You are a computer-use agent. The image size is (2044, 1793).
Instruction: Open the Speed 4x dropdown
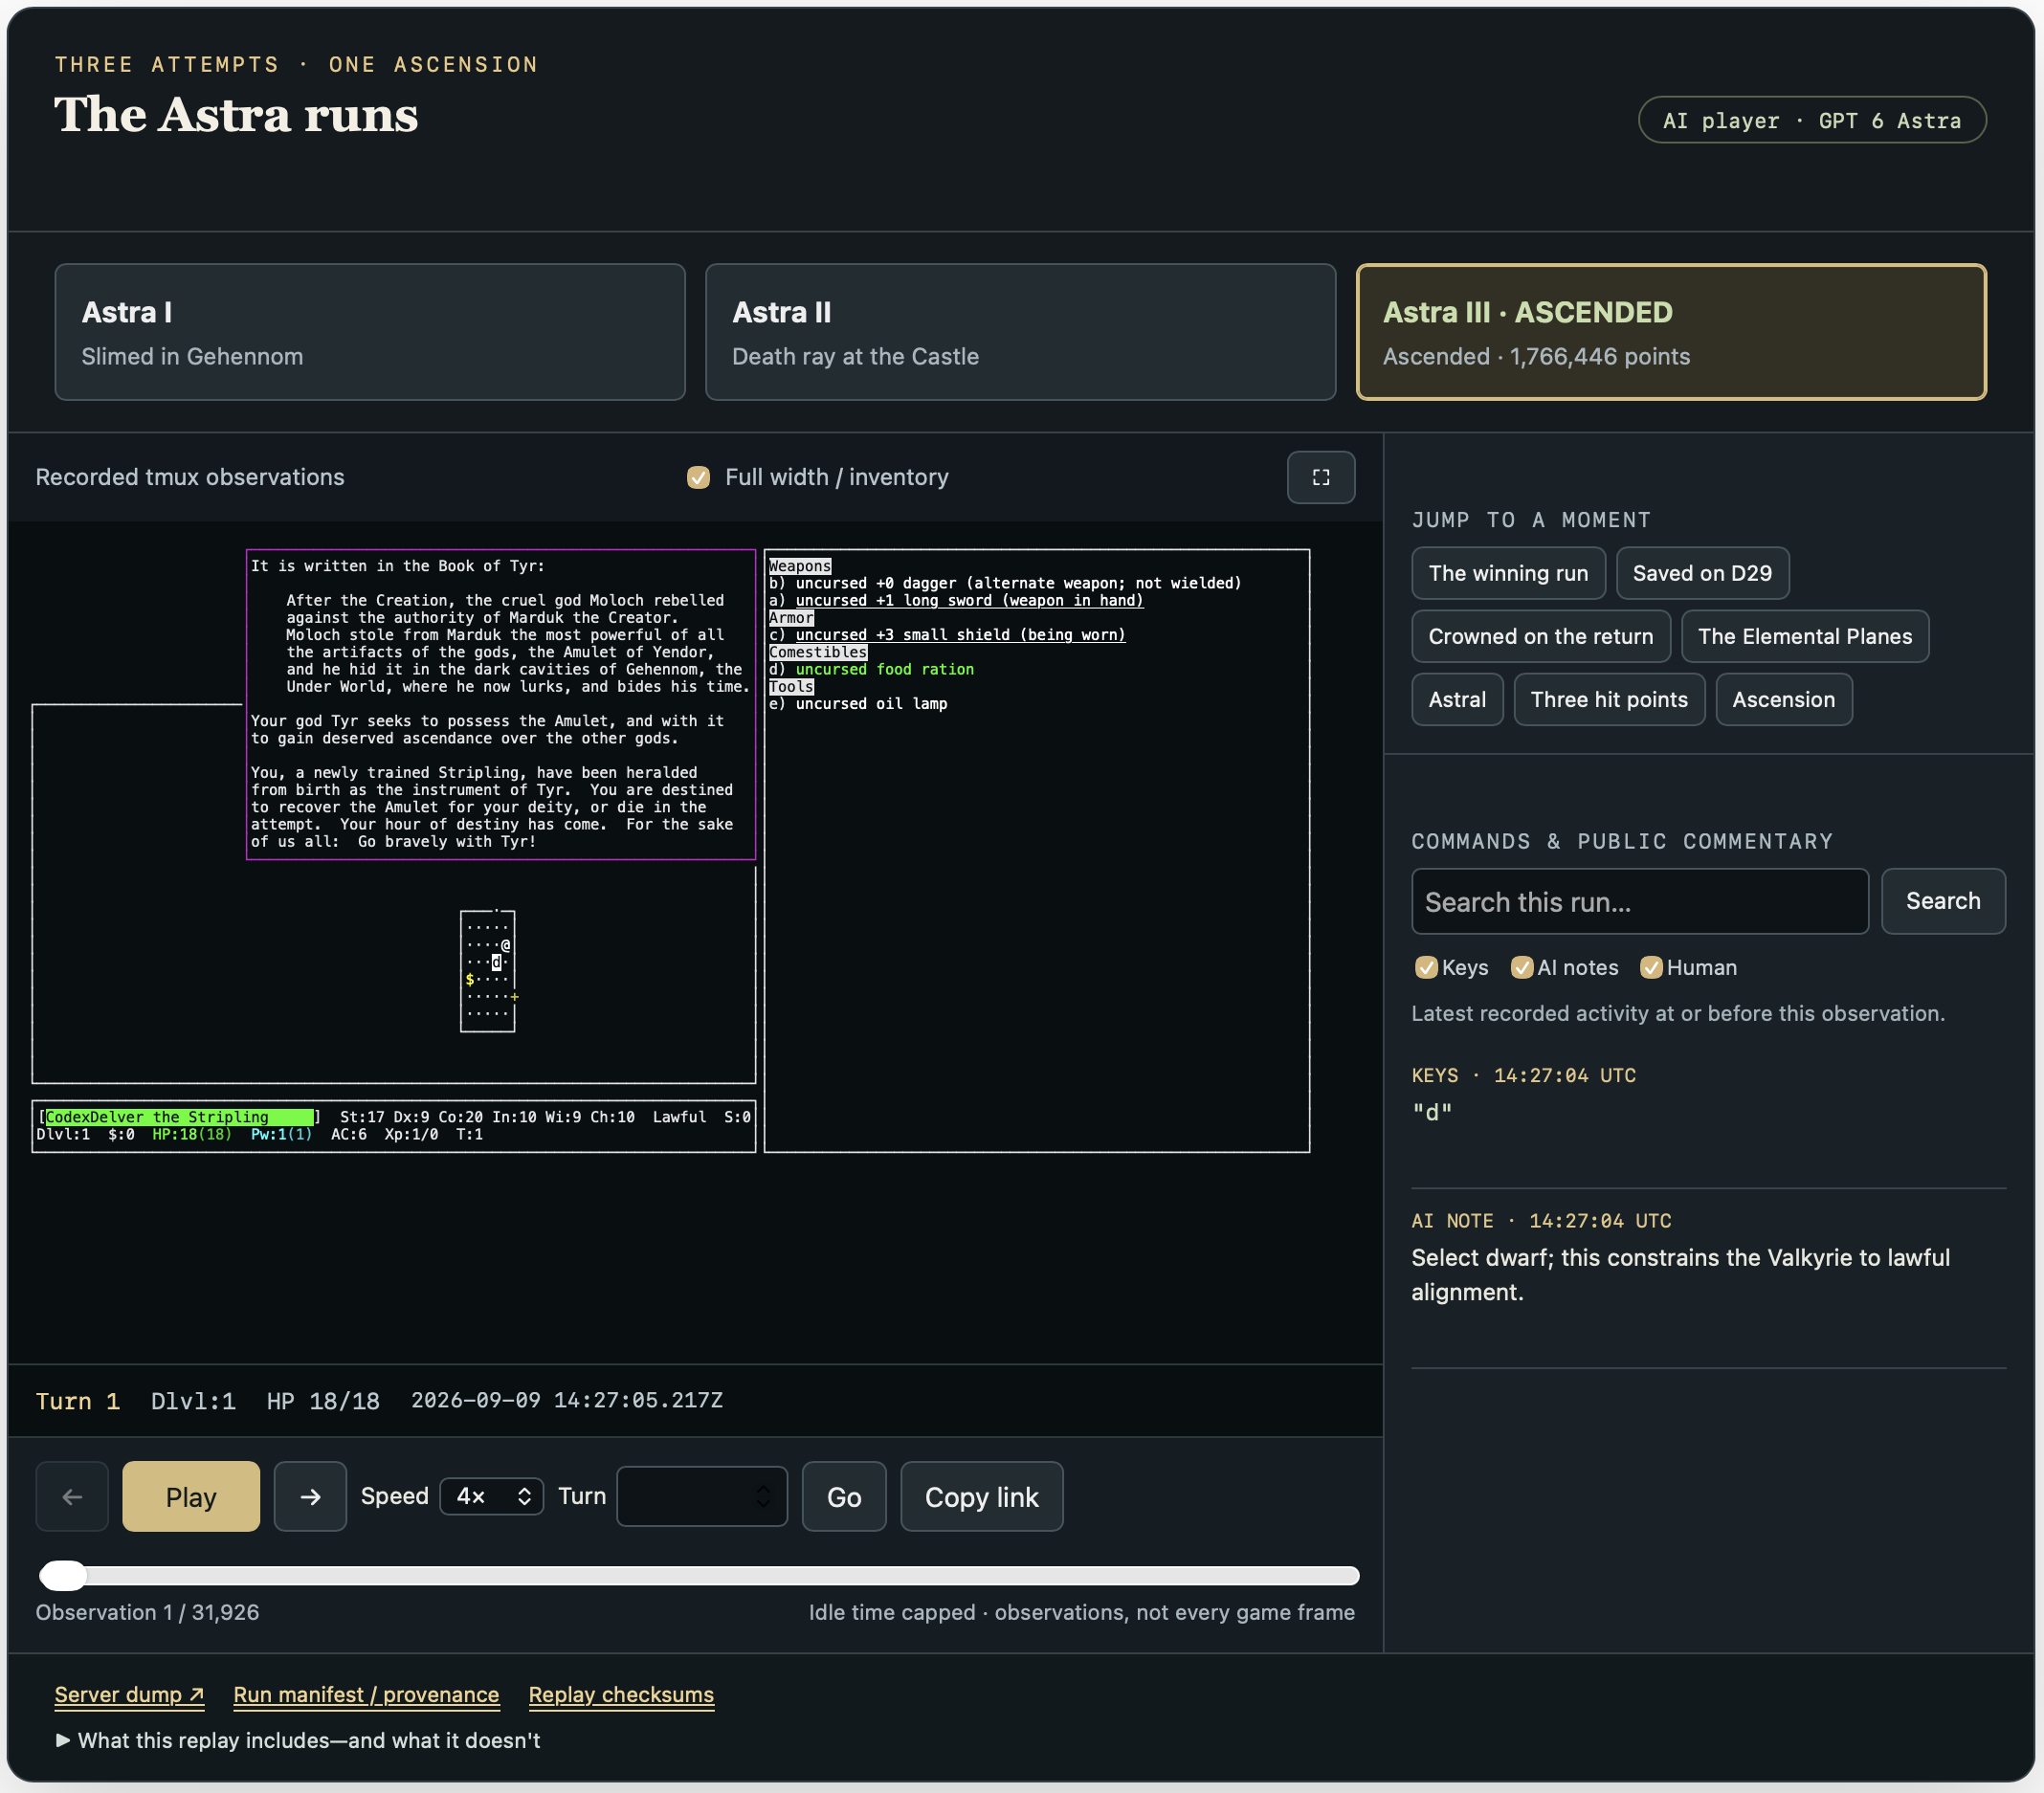click(x=492, y=1496)
